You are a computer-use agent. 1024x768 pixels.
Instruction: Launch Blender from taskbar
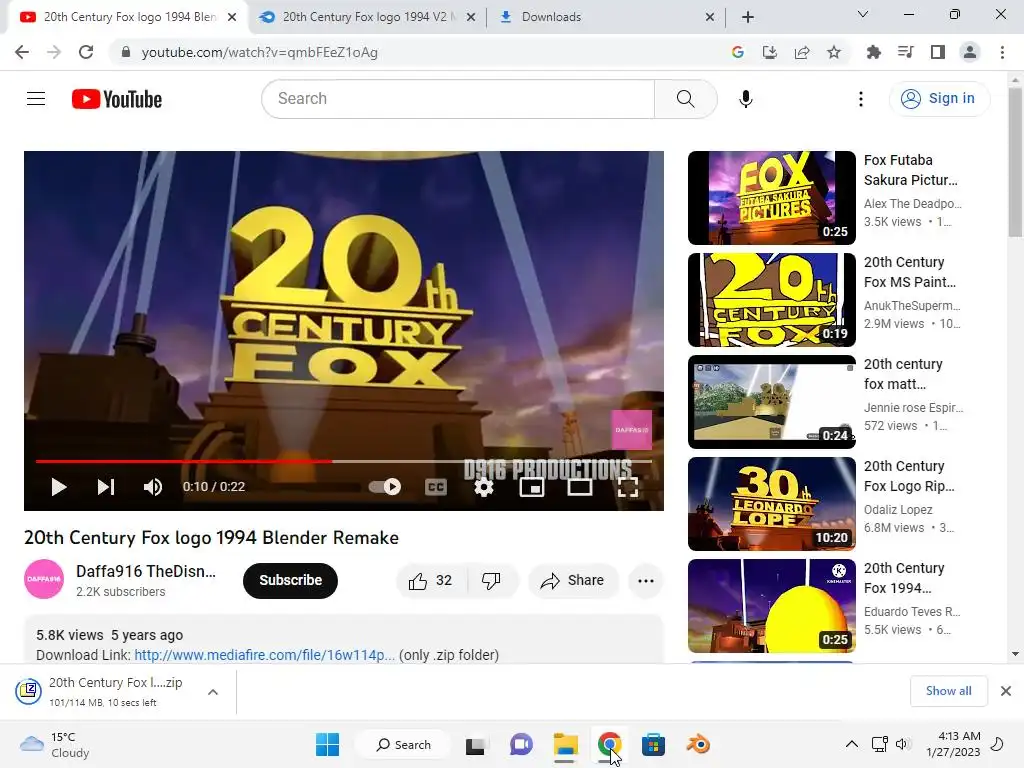click(x=697, y=744)
